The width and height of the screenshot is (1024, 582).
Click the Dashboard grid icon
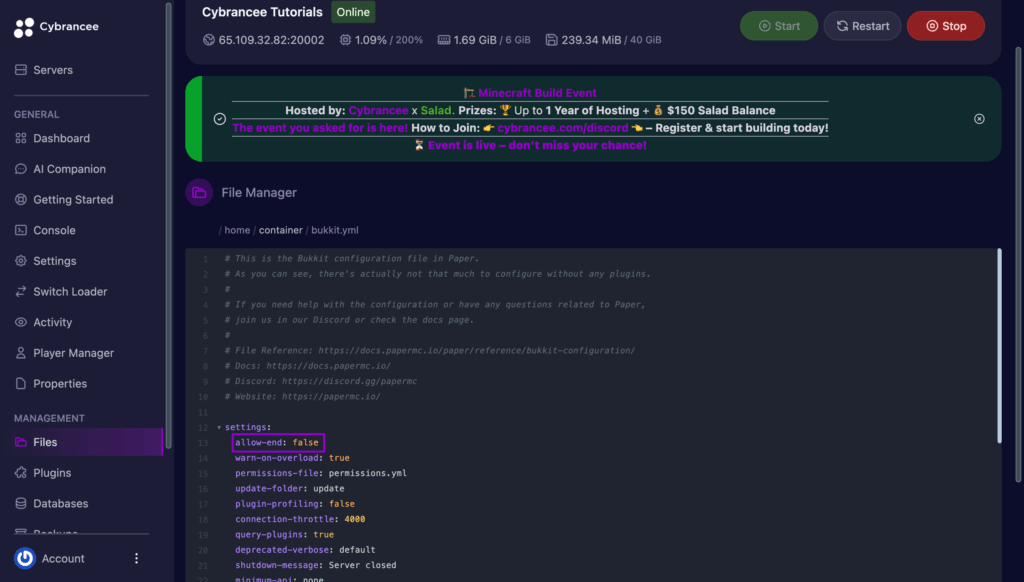click(x=21, y=138)
